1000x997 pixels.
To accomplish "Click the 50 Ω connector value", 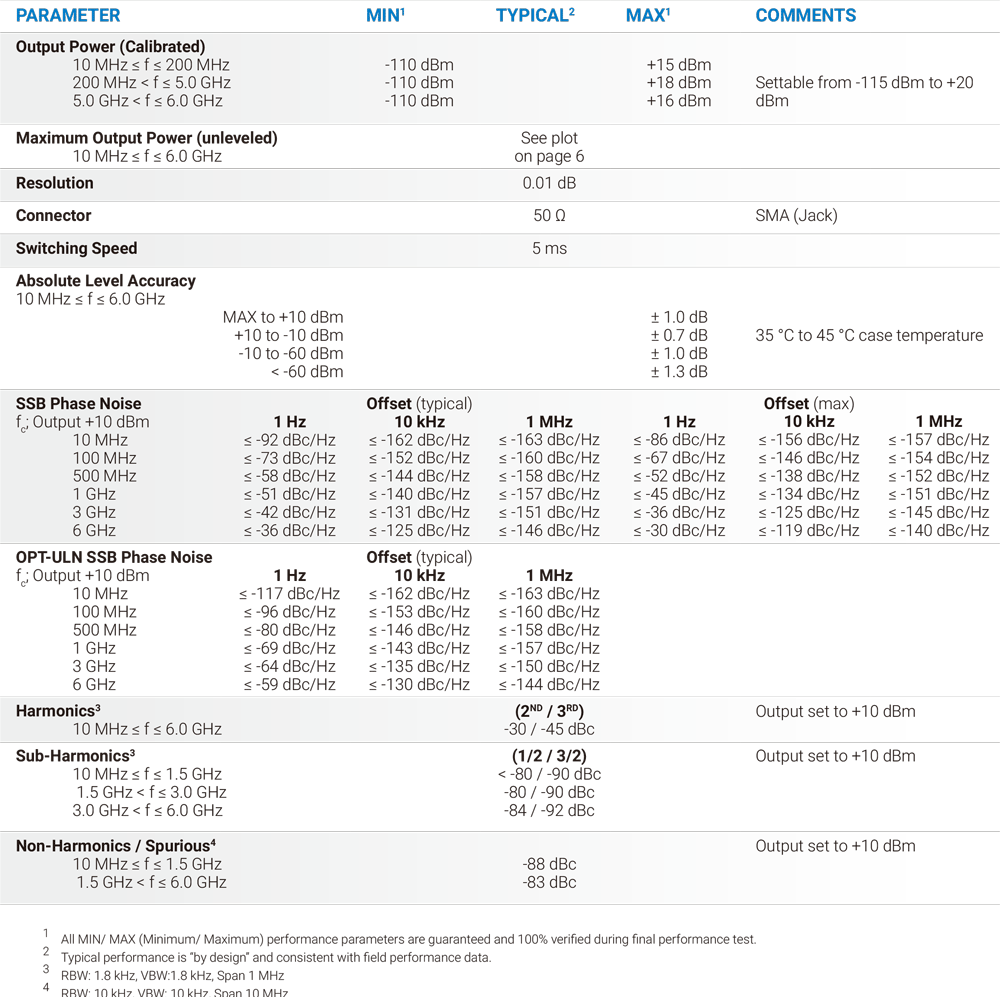I will (x=549, y=216).
